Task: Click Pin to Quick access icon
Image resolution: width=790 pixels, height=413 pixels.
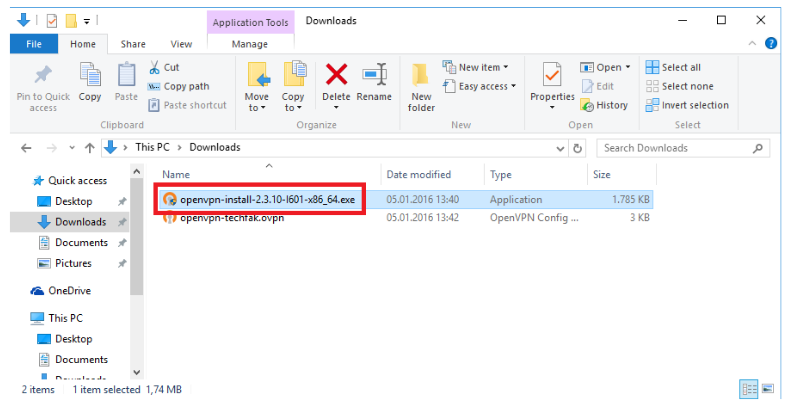Action: 43,75
